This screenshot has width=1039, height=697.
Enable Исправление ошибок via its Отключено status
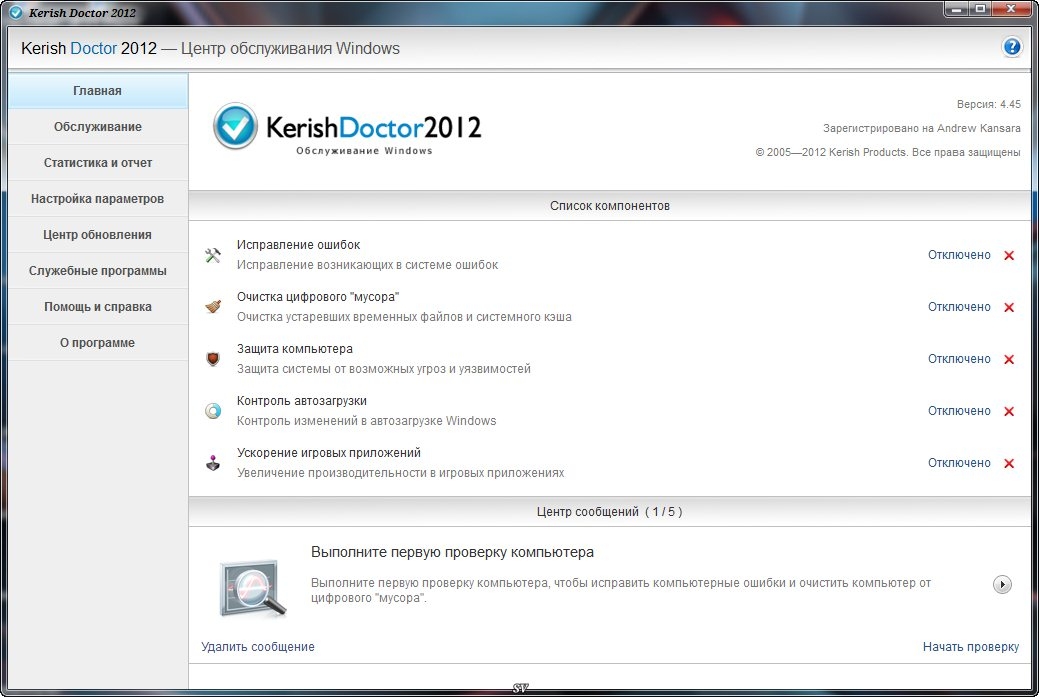point(958,255)
